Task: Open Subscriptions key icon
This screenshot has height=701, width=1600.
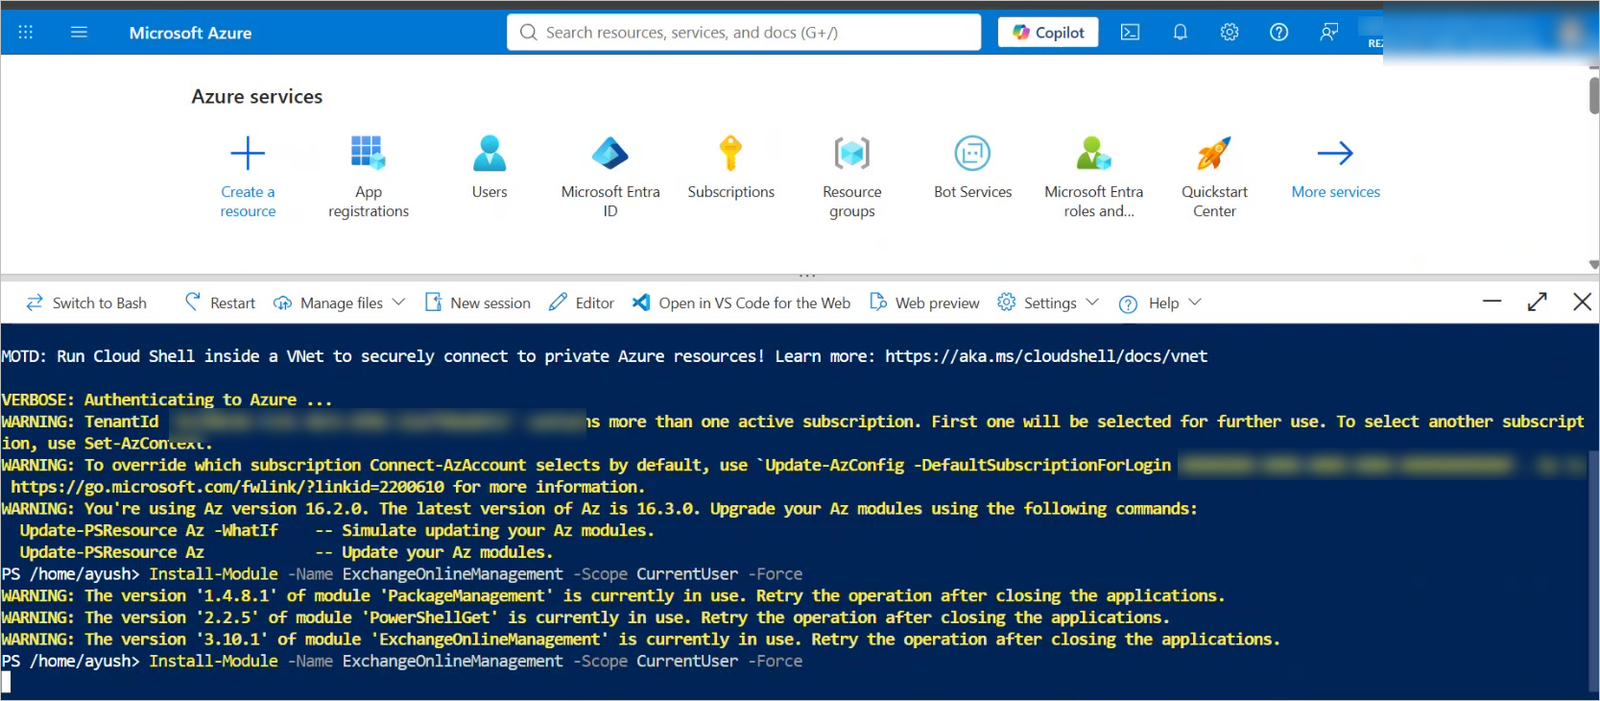Action: 731,153
